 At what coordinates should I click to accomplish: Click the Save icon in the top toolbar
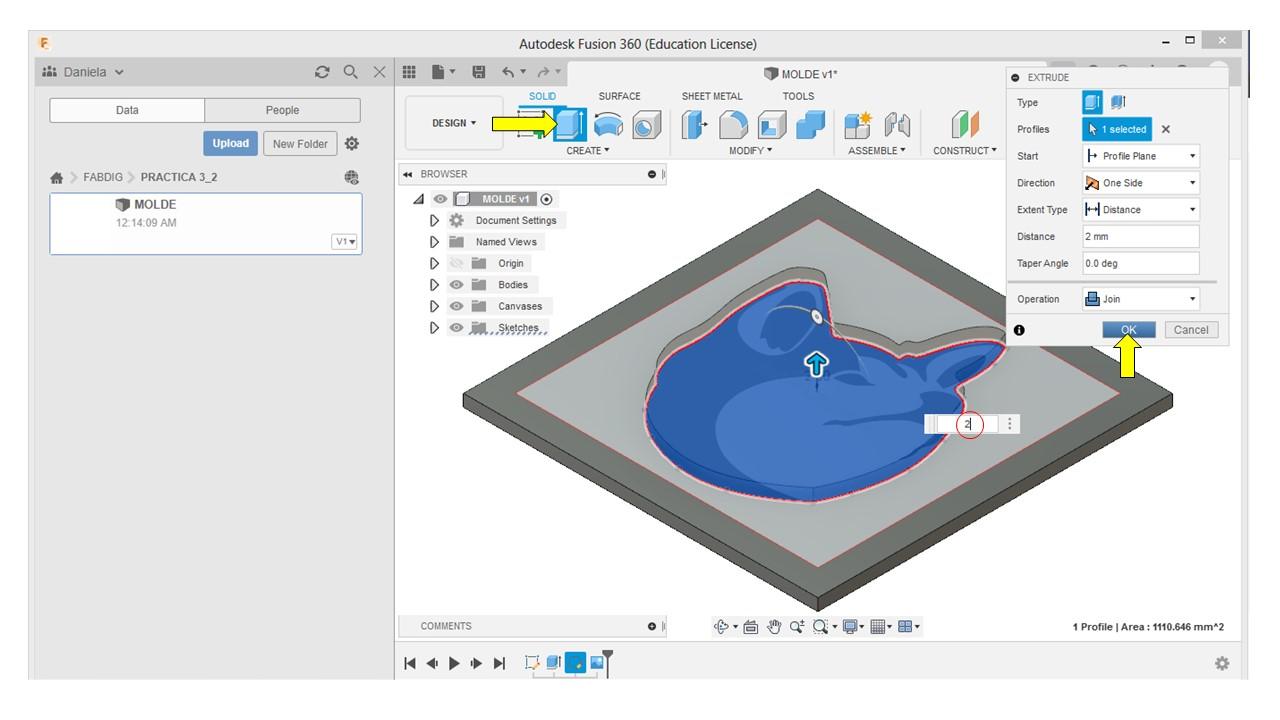click(479, 73)
